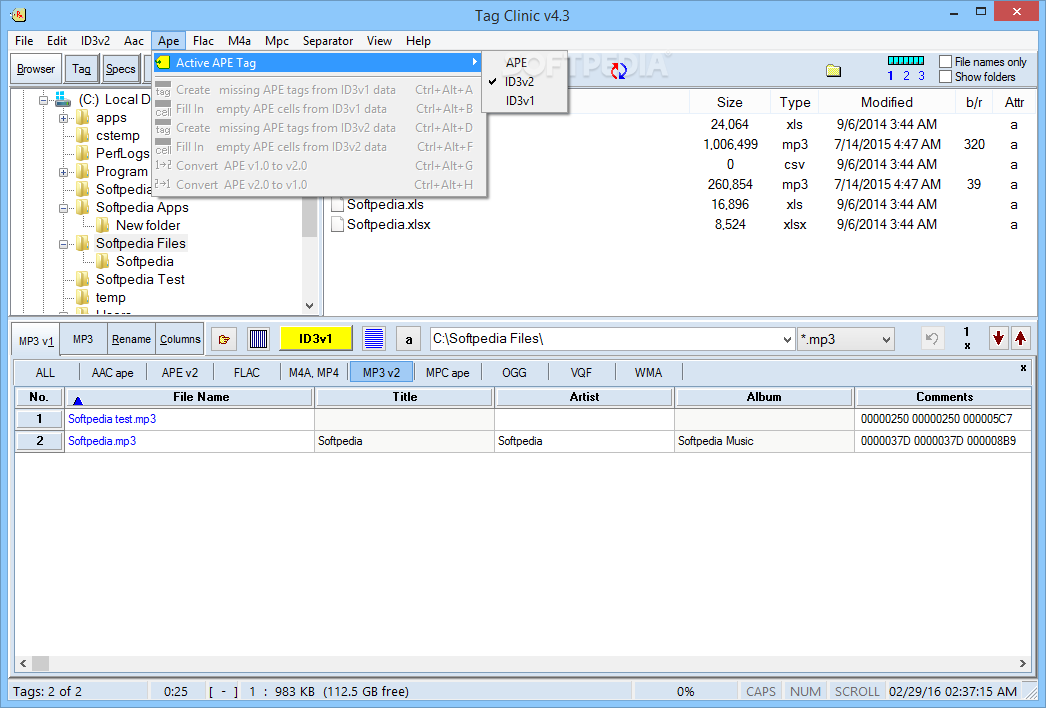
Task: Click the small x closing the tag panel
Action: tap(1023, 368)
